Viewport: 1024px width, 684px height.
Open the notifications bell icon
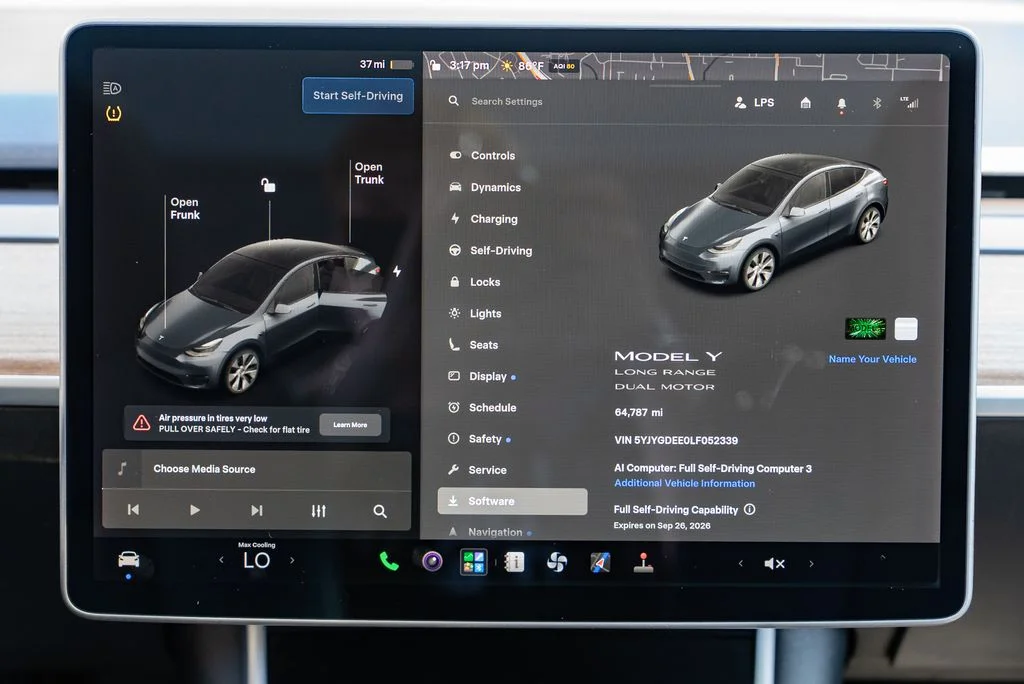click(x=841, y=104)
